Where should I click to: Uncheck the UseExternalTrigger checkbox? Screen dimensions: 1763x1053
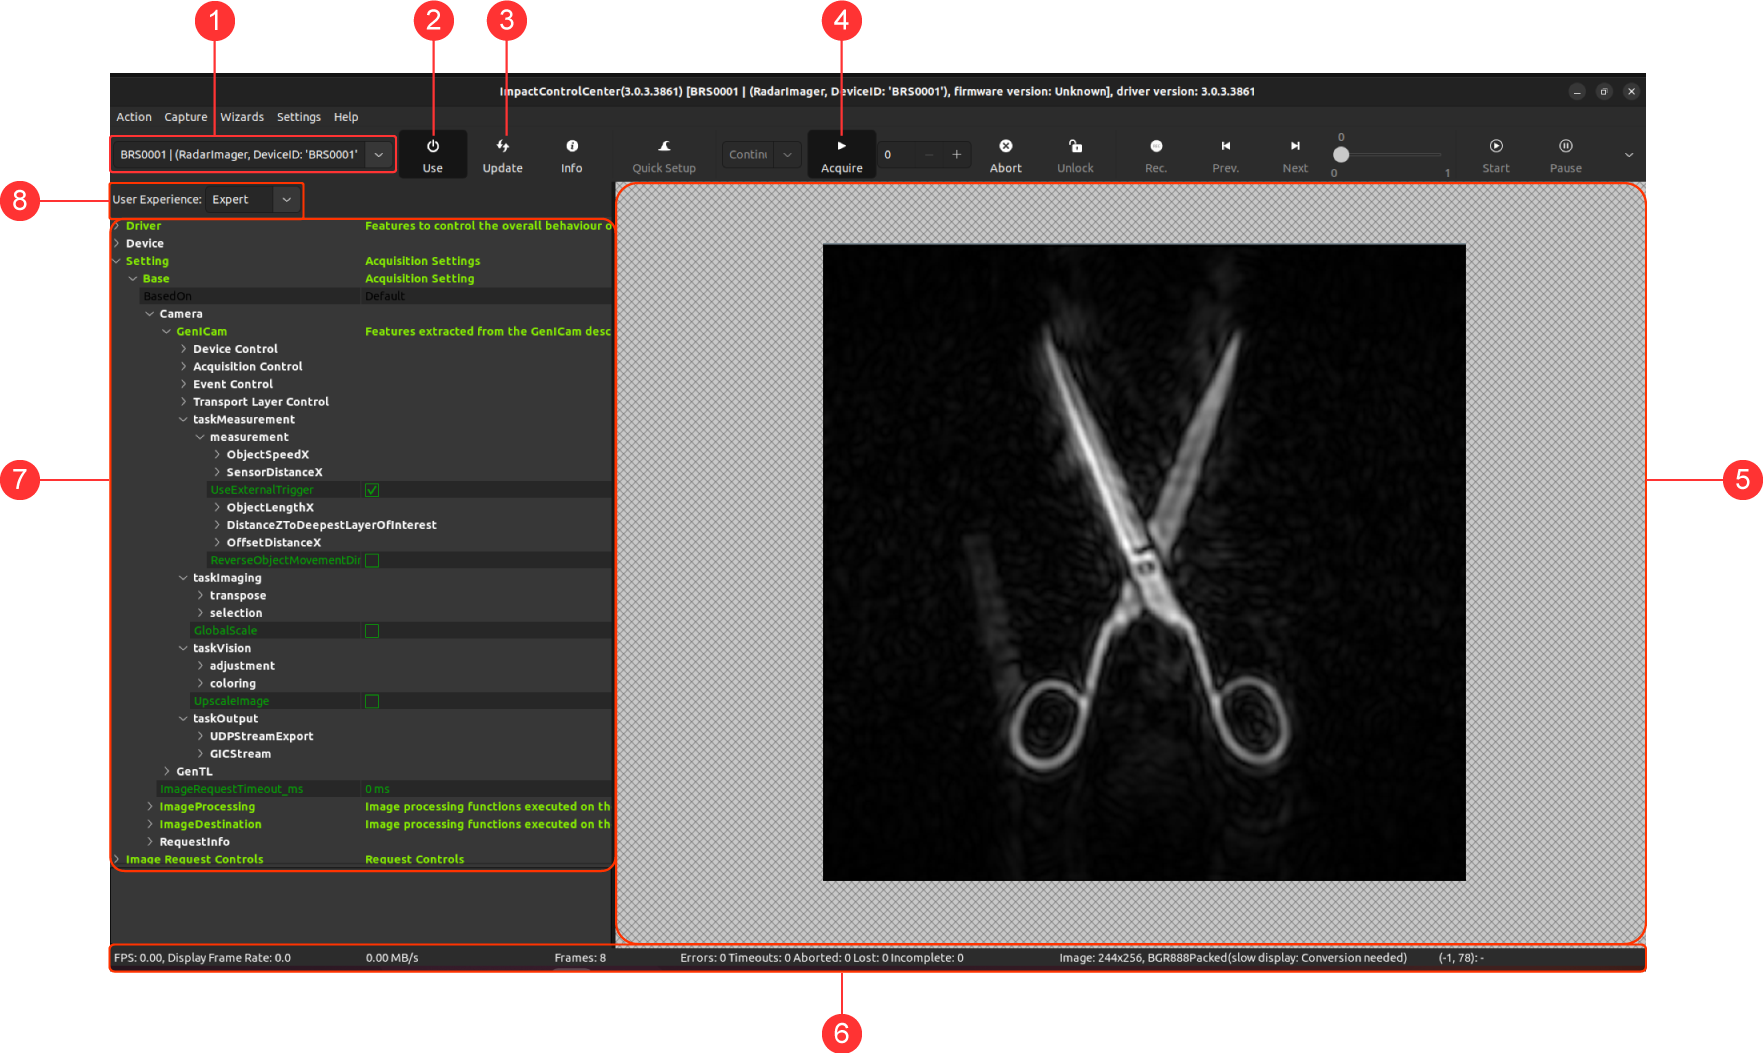(x=372, y=490)
